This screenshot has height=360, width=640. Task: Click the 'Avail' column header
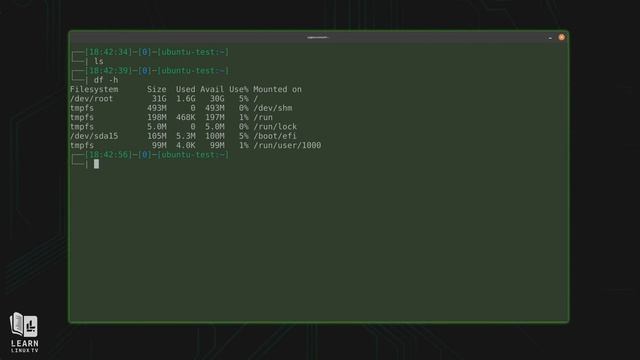[x=212, y=89]
